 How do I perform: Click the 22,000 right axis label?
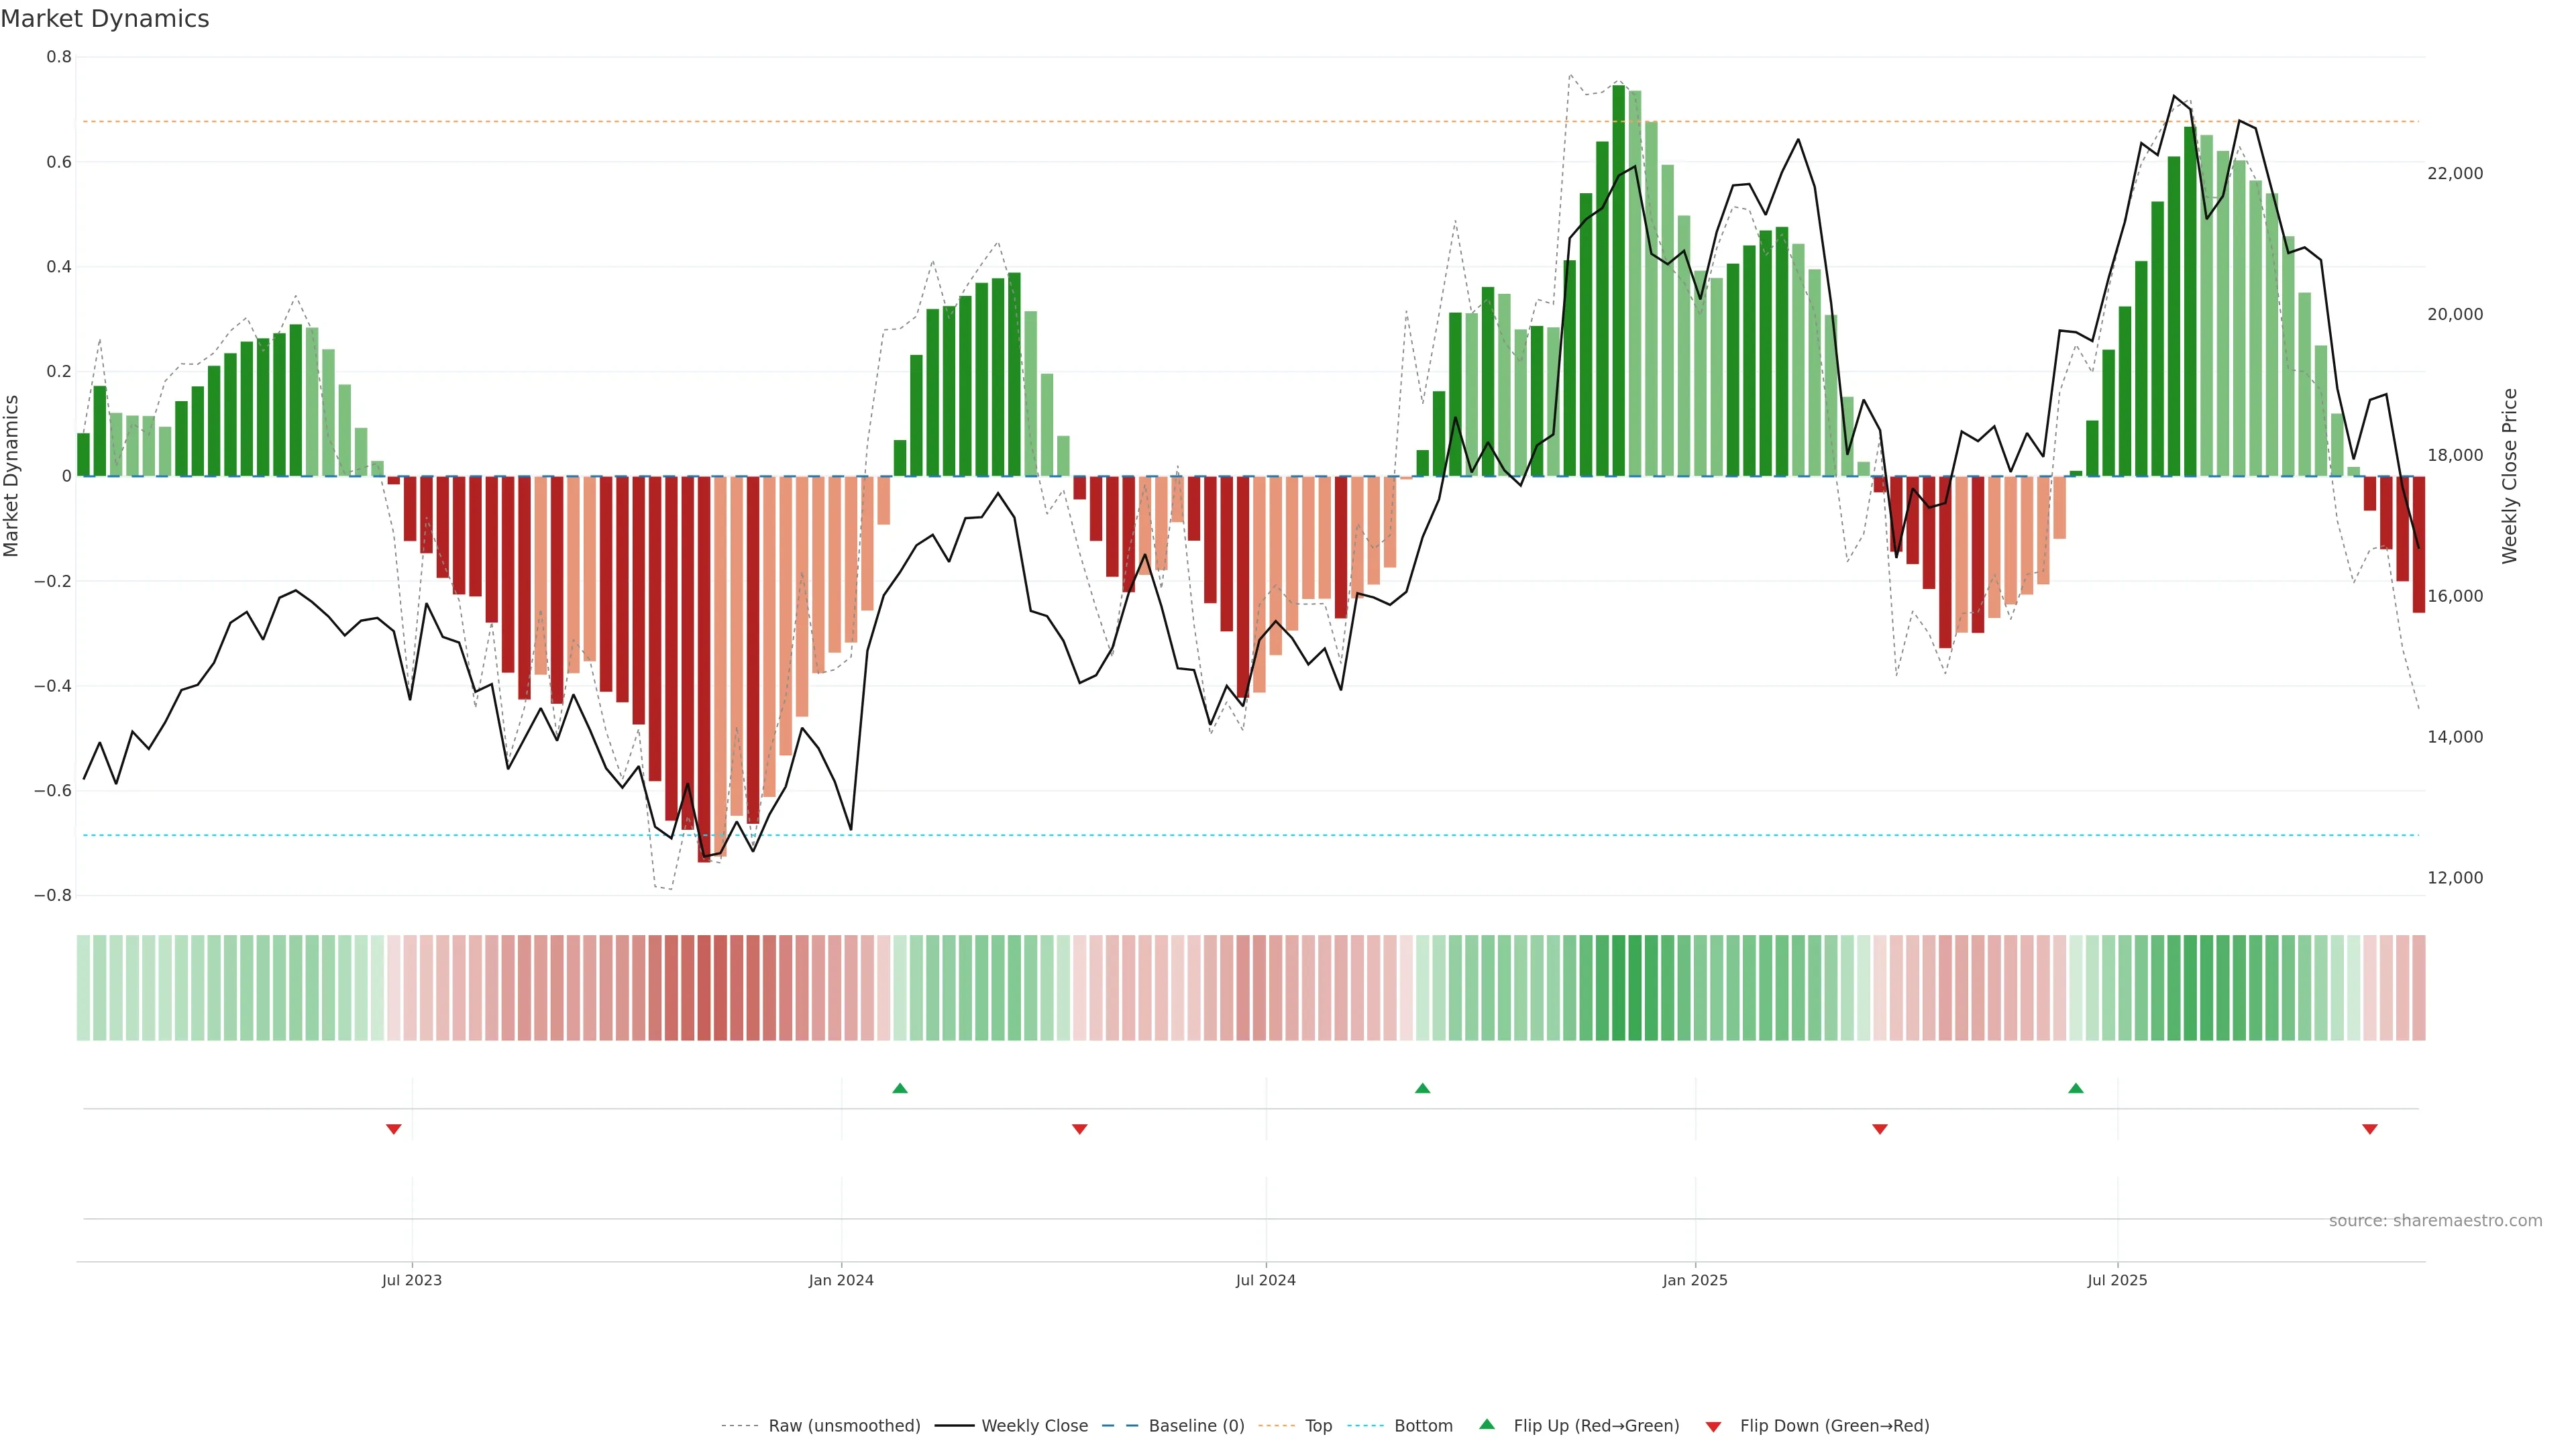[2455, 173]
